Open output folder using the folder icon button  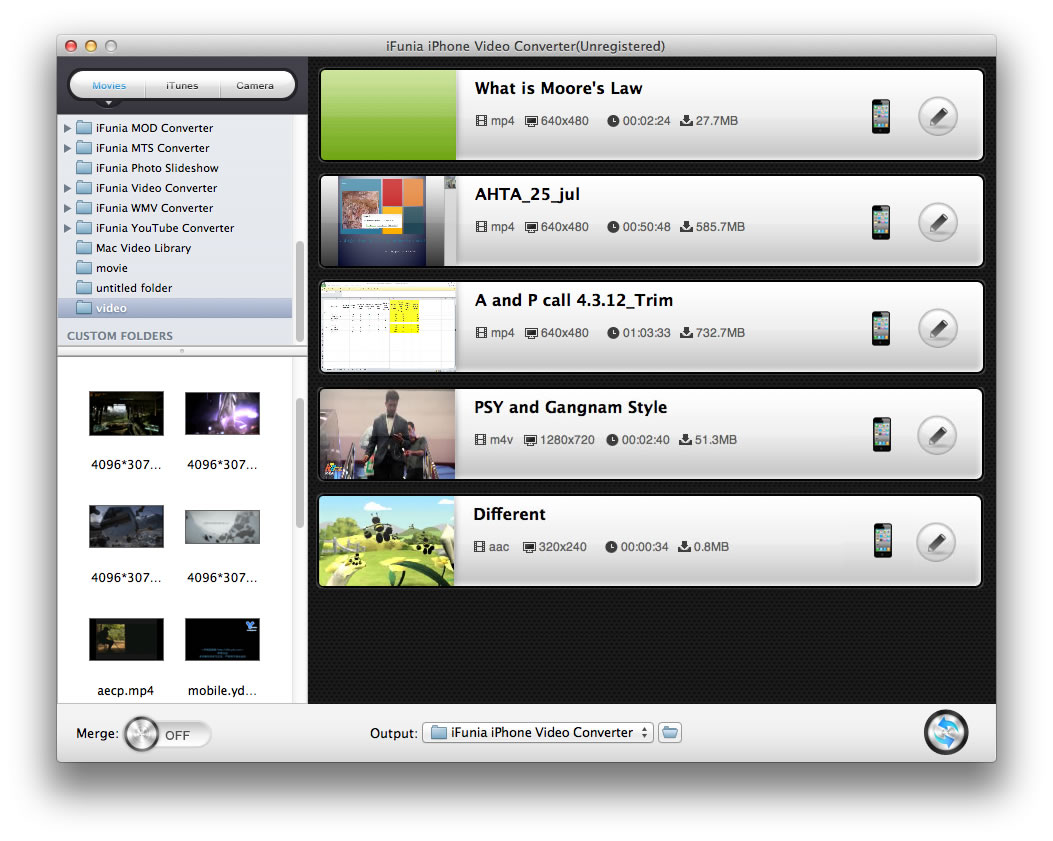pos(670,732)
